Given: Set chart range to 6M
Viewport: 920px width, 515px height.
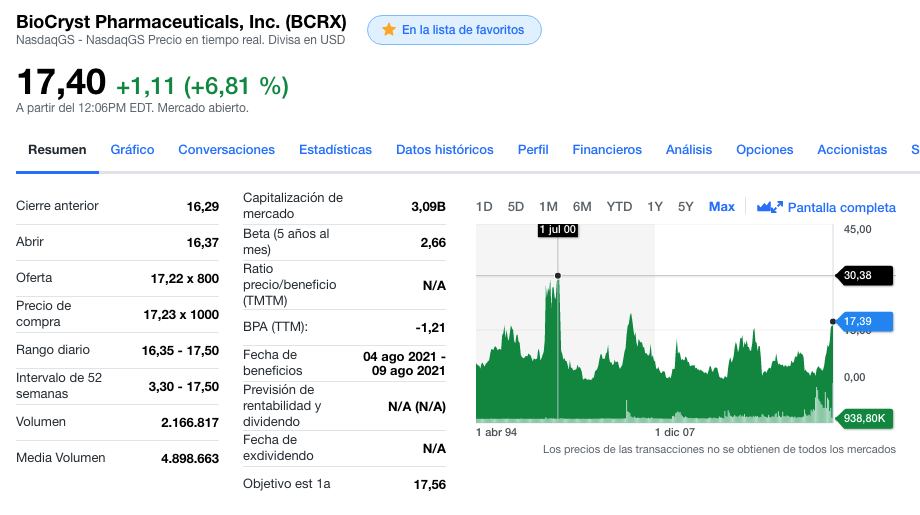Looking at the screenshot, I should 582,206.
